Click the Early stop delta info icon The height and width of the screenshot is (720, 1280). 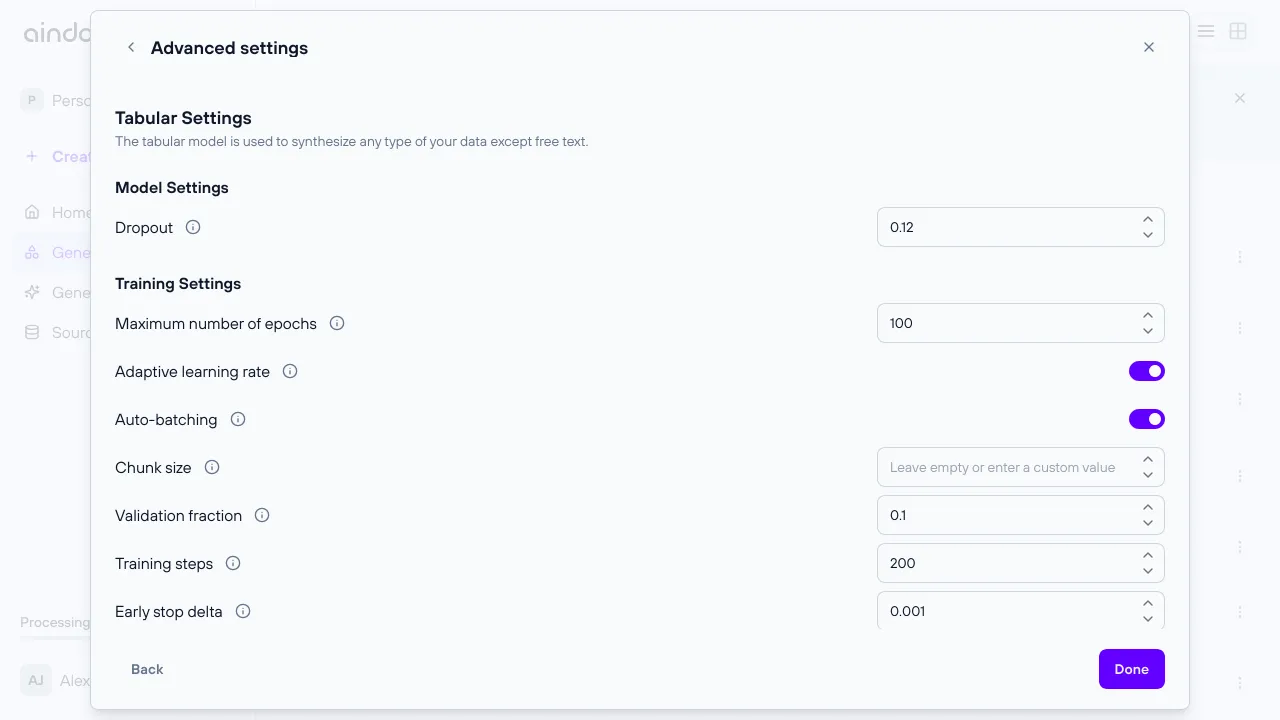pos(242,611)
